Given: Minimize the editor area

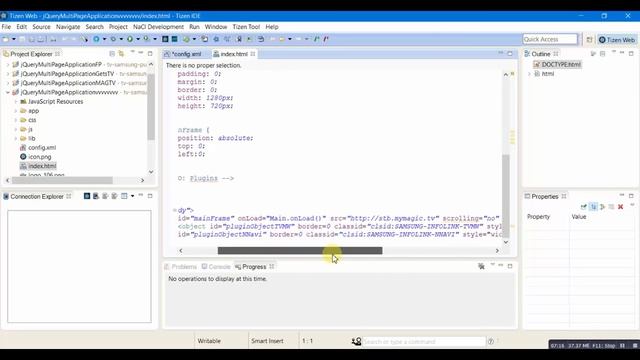Looking at the screenshot, I should 501,53.
